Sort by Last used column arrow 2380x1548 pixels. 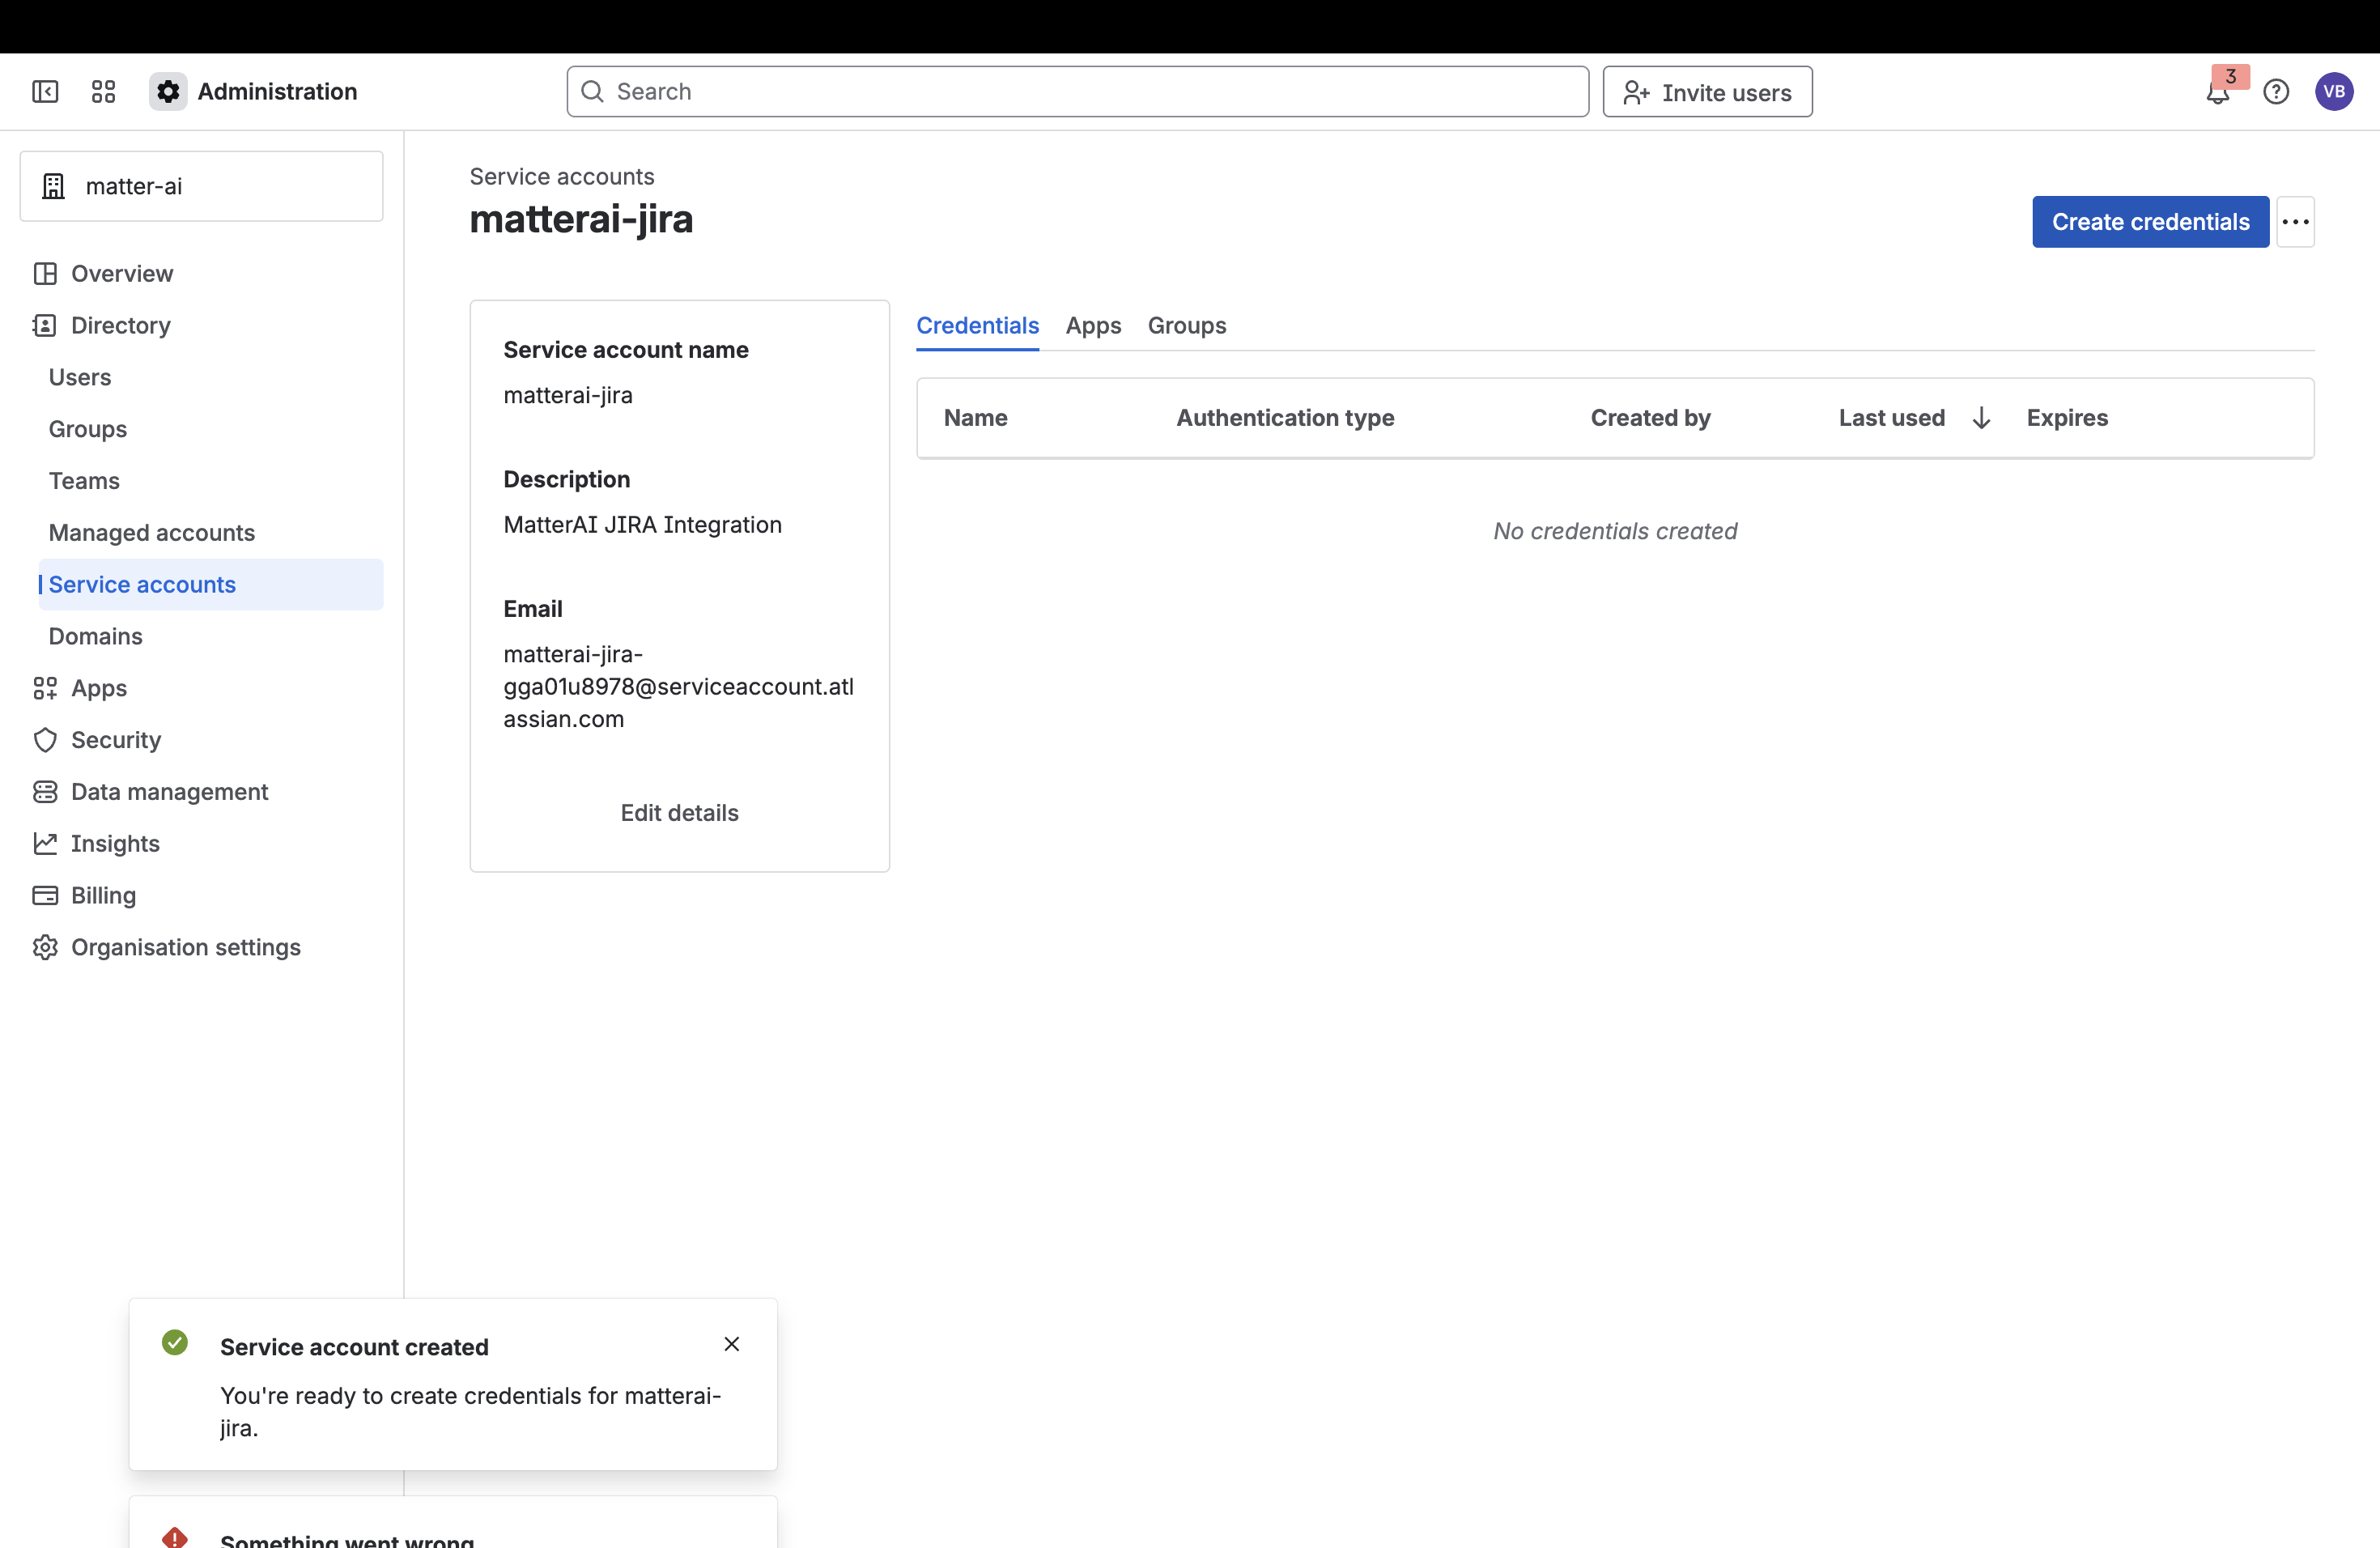pyautogui.click(x=1981, y=418)
